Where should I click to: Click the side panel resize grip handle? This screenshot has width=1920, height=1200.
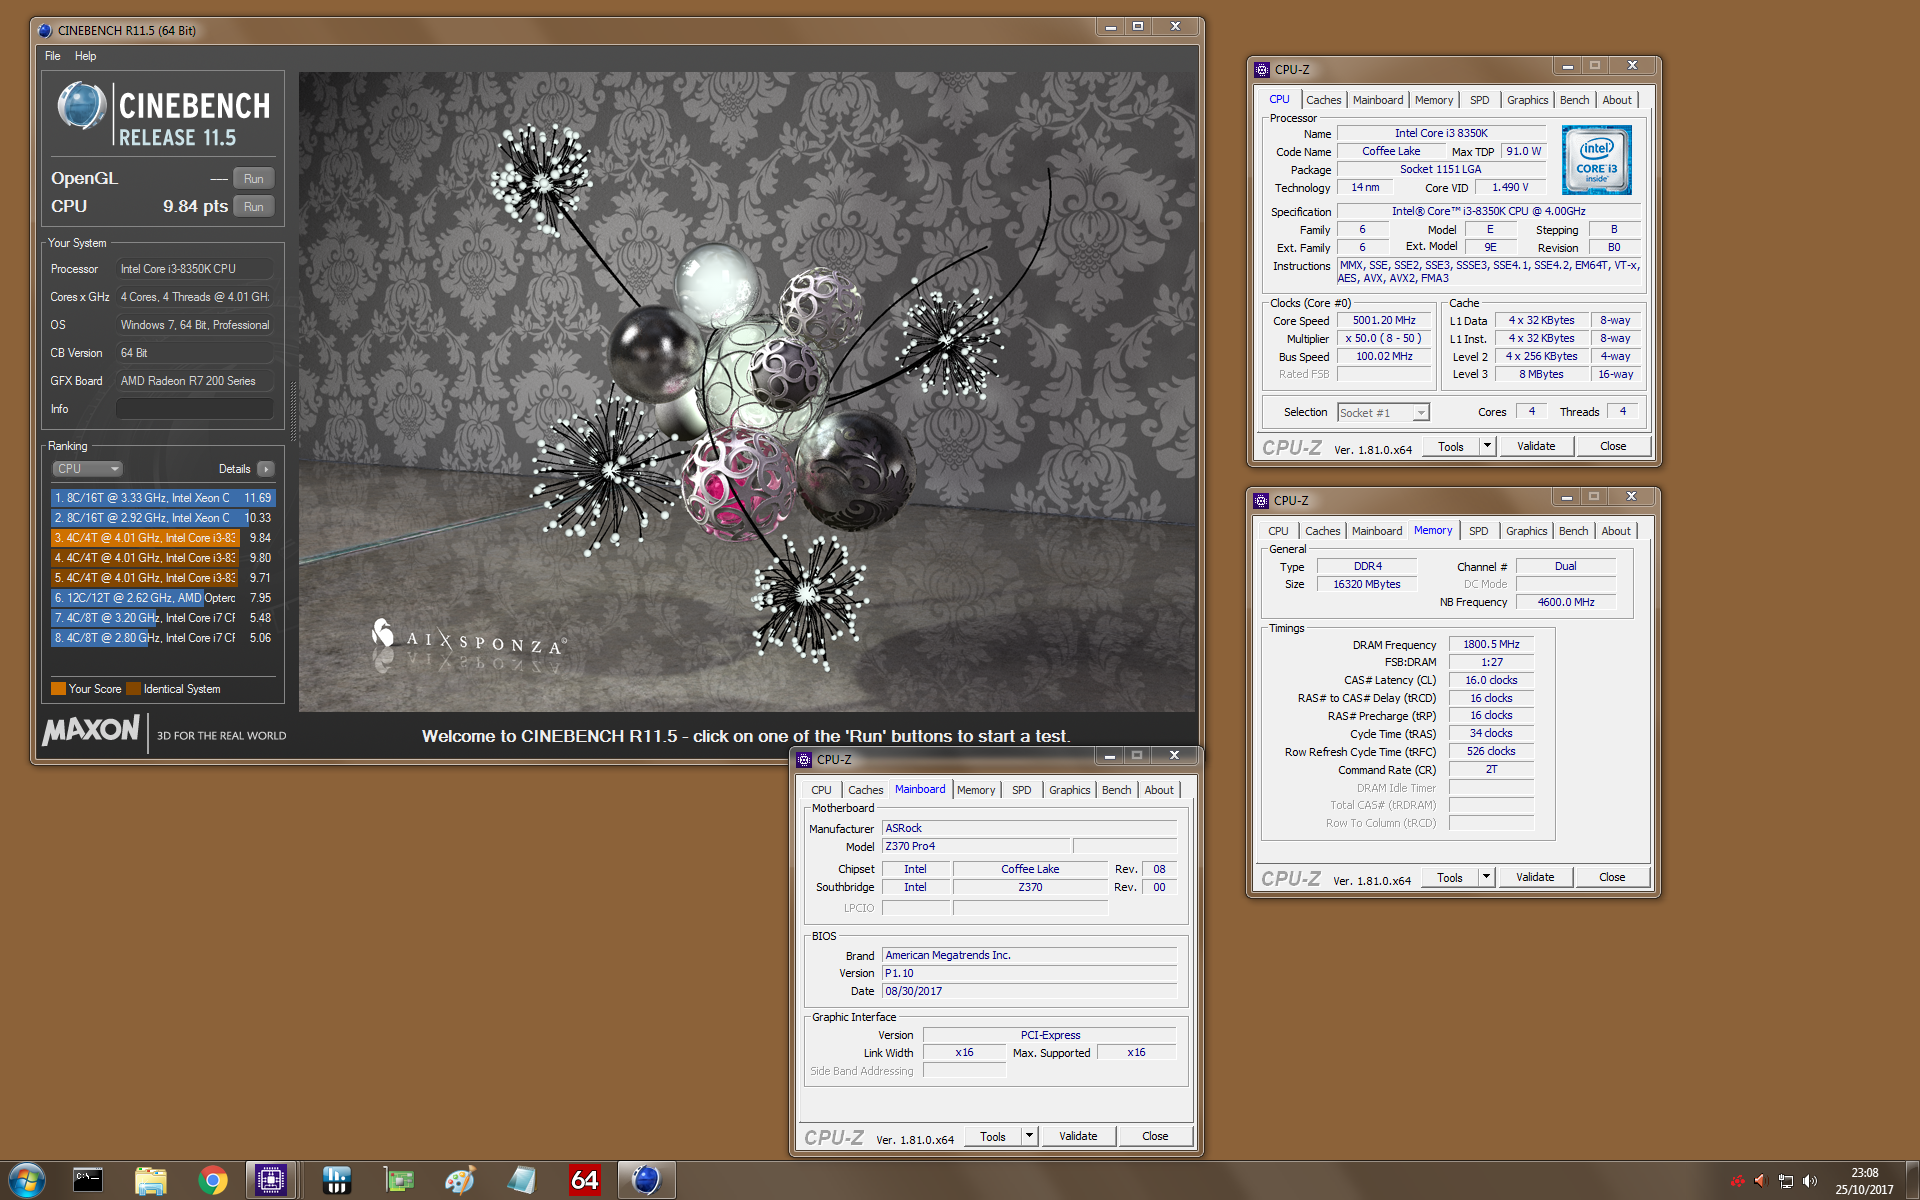click(x=293, y=410)
